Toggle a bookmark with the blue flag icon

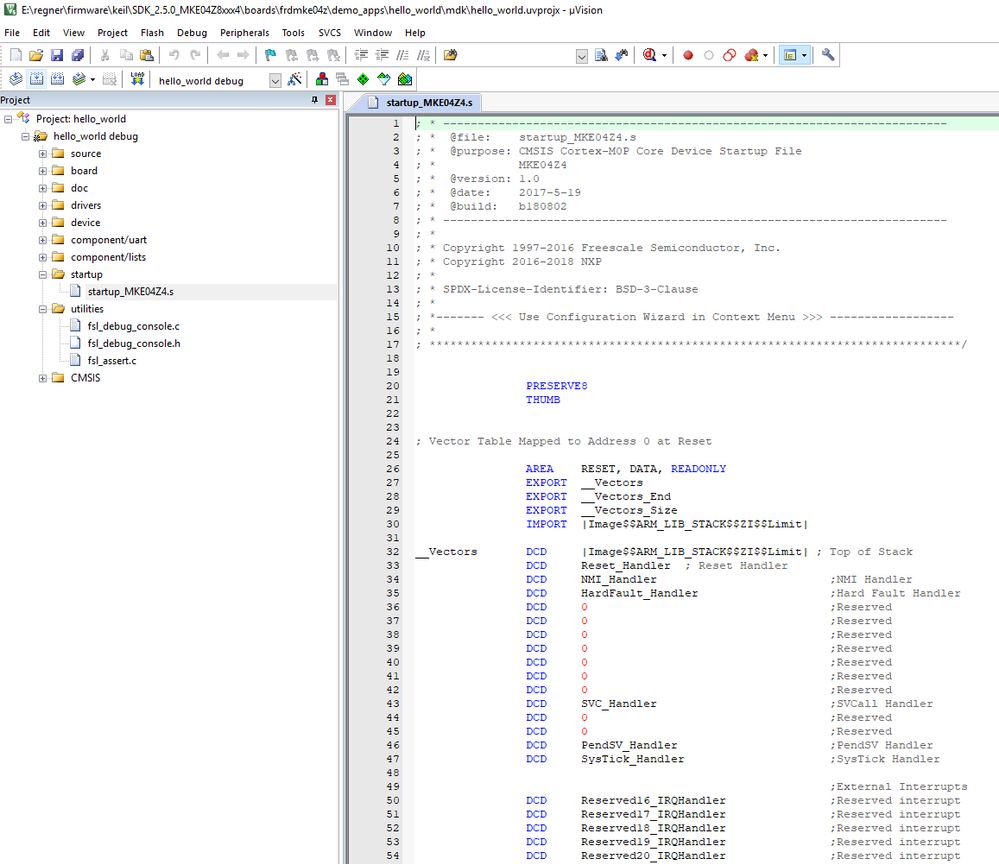pyautogui.click(x=270, y=55)
